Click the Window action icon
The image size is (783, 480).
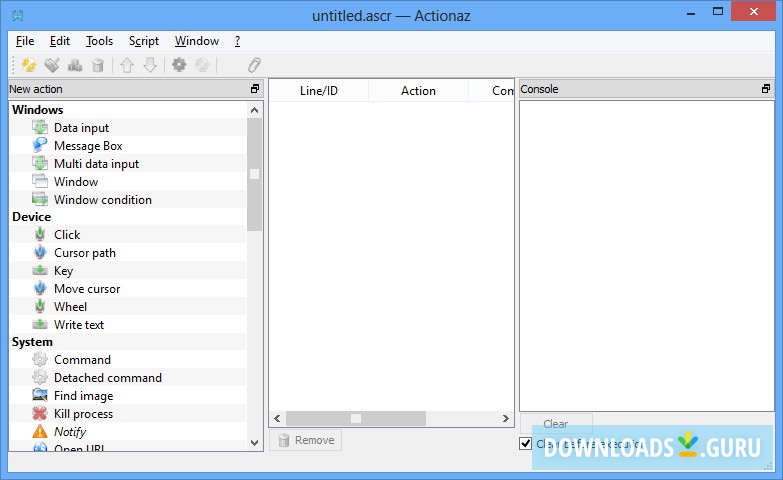click(40, 181)
